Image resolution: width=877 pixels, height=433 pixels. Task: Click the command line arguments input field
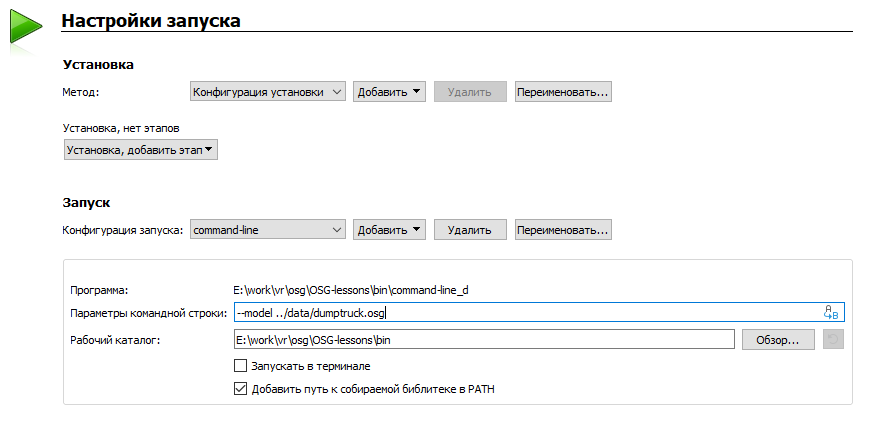coord(520,312)
